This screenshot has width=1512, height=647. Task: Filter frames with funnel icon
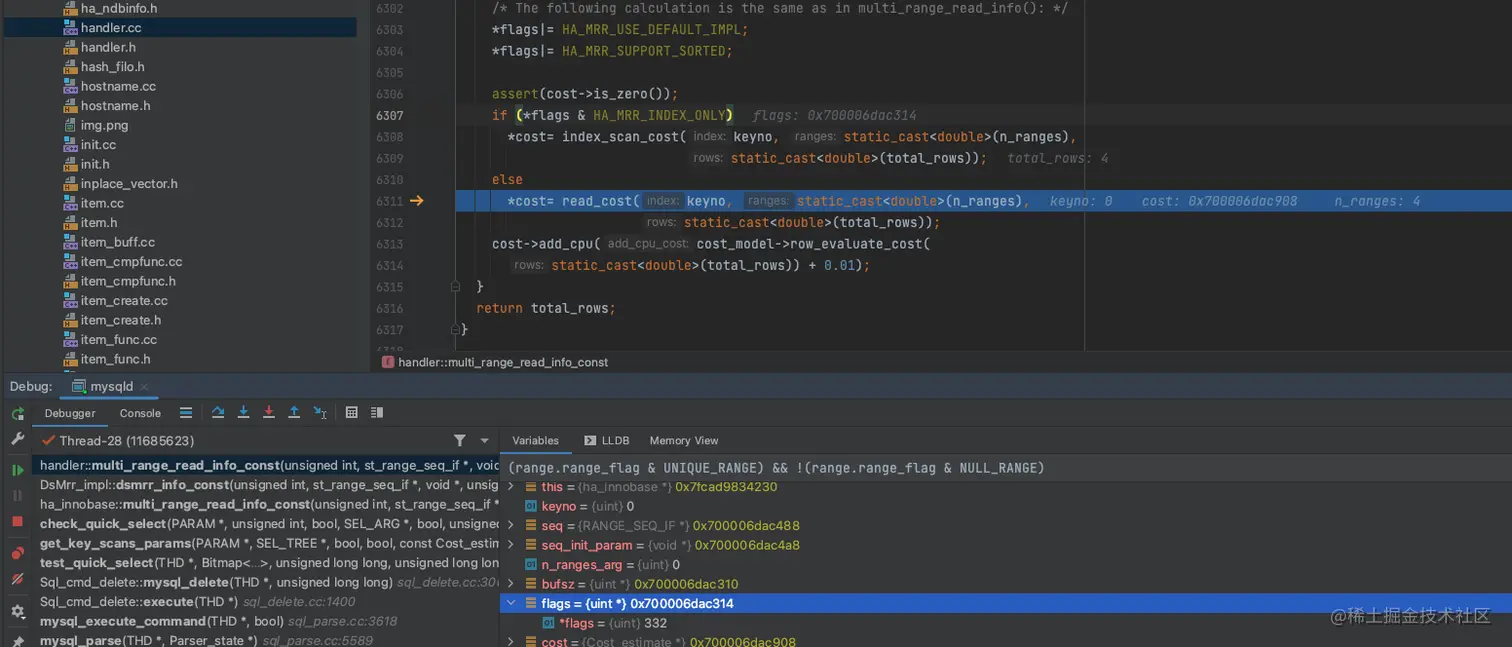pyautogui.click(x=459, y=440)
